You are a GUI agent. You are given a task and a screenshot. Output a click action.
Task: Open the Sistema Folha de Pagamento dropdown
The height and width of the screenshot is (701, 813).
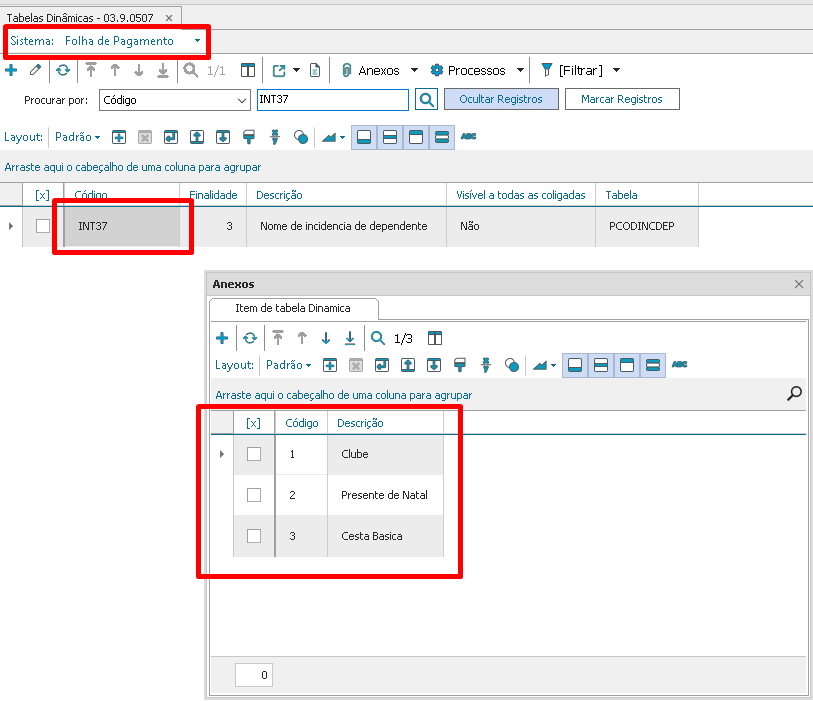(x=197, y=40)
